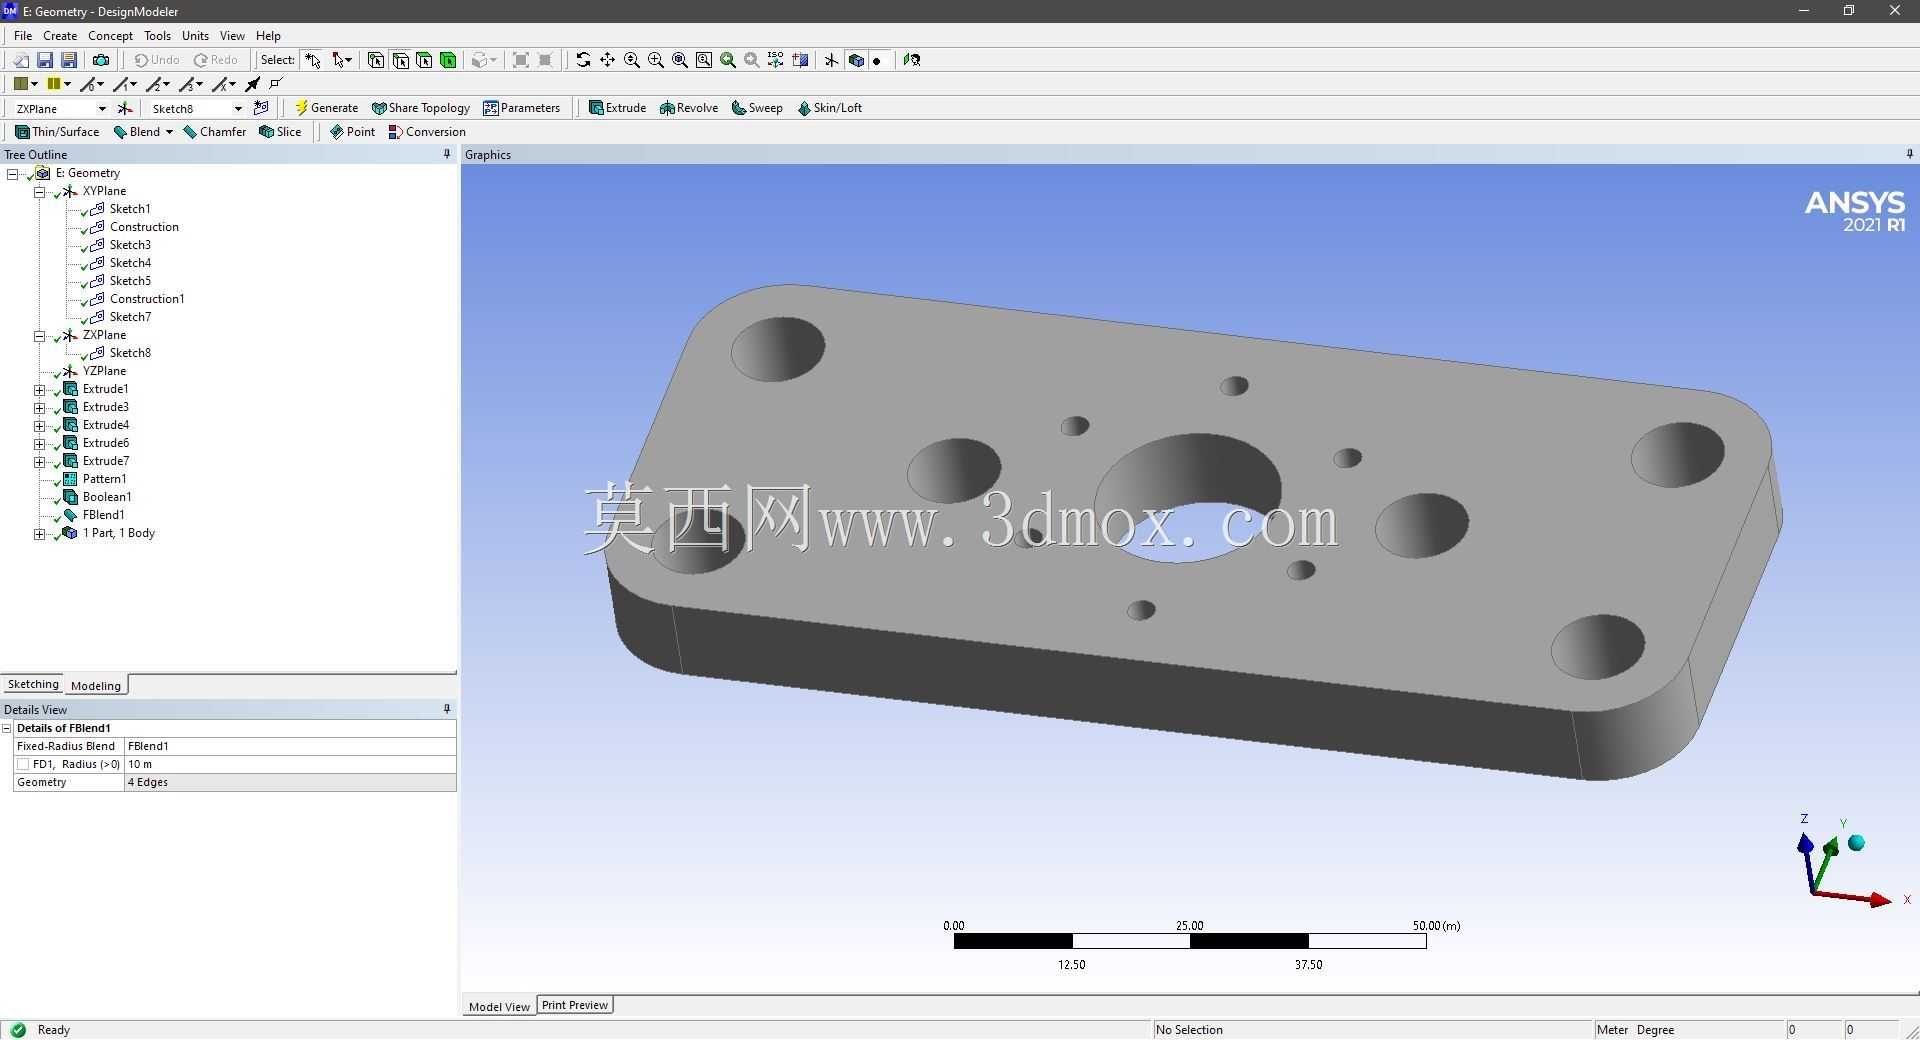This screenshot has width=1920, height=1040.
Task: Capture image with the camera icon
Action: (x=101, y=60)
